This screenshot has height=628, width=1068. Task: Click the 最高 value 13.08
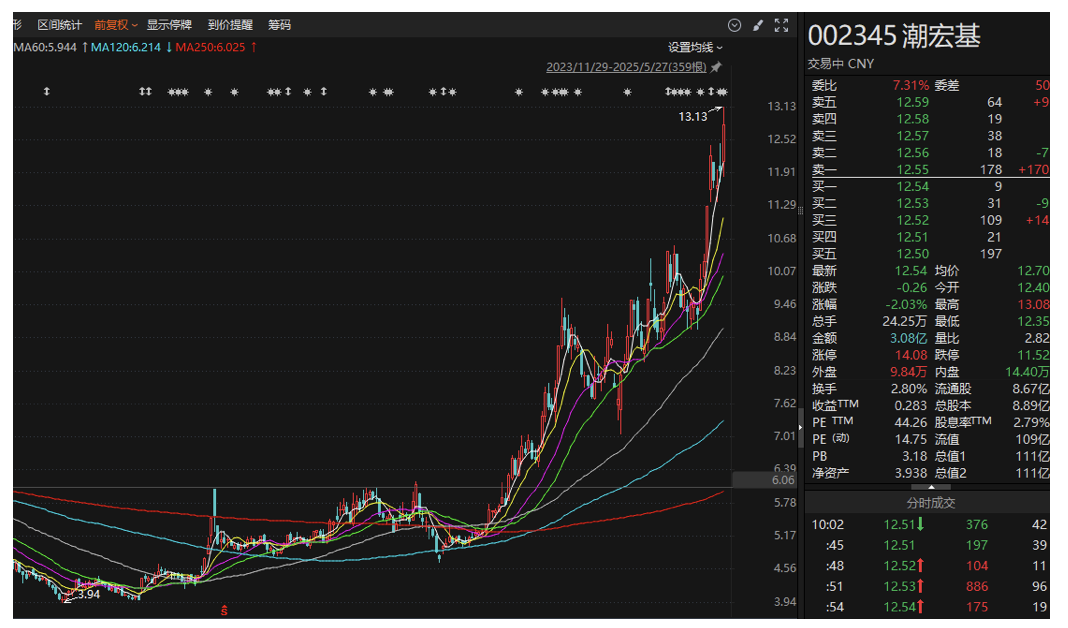coord(1033,304)
